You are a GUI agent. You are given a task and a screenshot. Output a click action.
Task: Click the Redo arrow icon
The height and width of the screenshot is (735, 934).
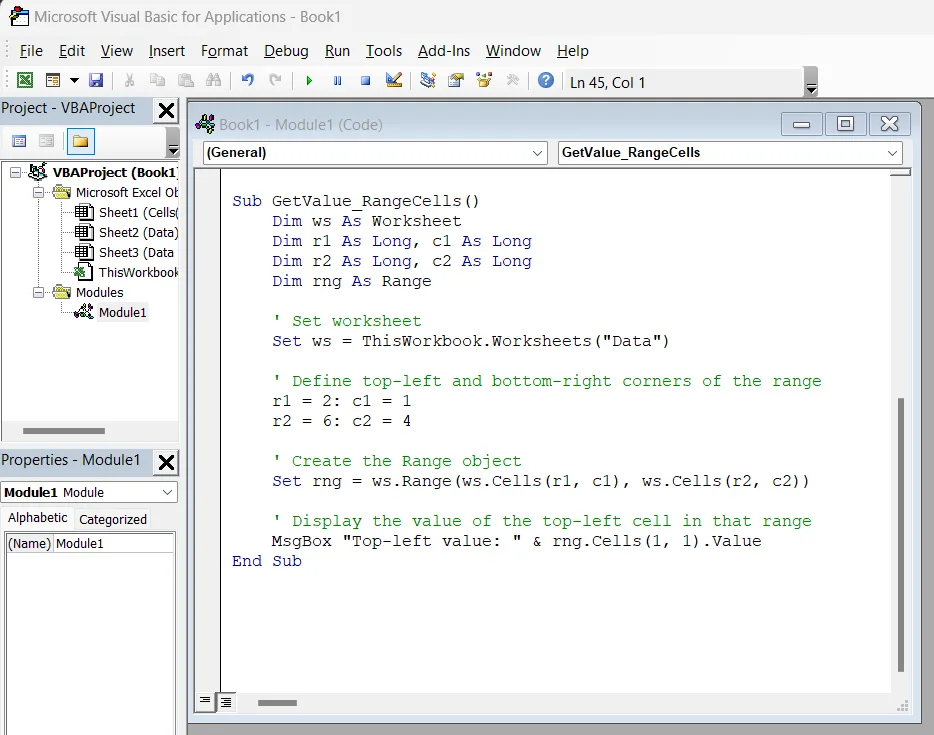275,80
